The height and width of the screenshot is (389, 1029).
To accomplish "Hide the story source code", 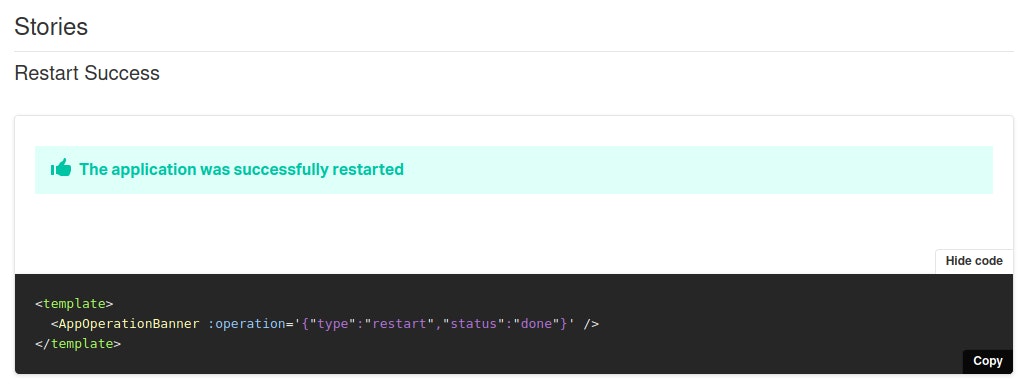I will coord(974,261).
